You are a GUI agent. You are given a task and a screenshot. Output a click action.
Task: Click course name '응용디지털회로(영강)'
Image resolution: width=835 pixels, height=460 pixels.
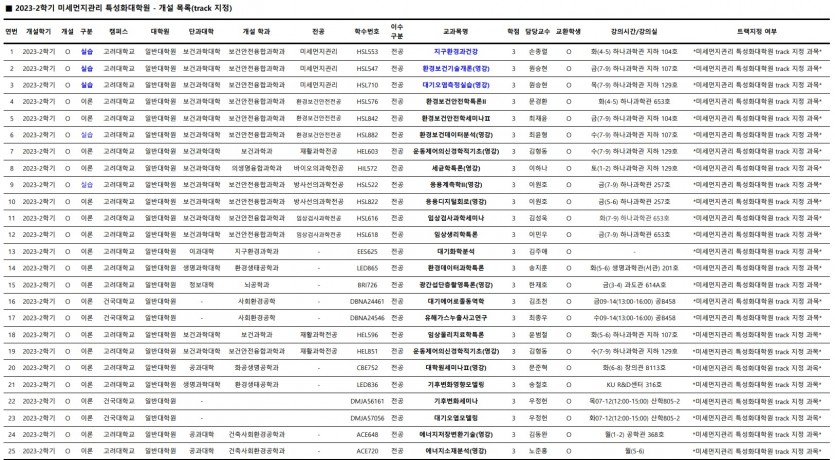(x=455, y=202)
